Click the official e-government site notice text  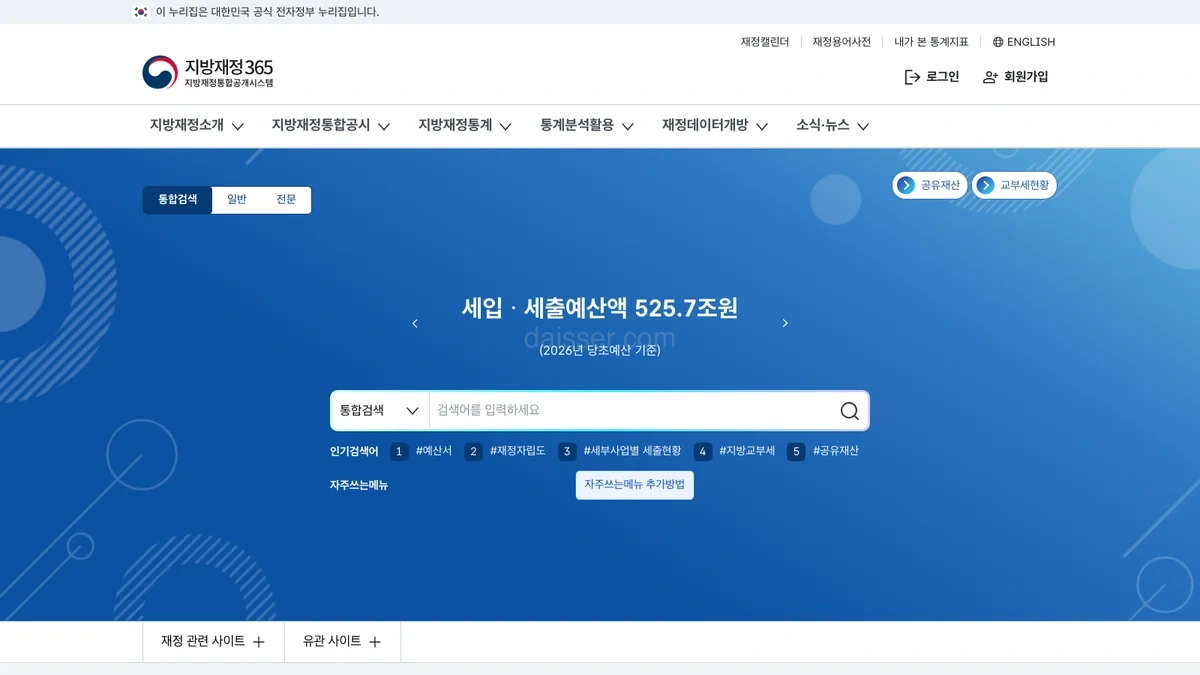click(x=267, y=12)
